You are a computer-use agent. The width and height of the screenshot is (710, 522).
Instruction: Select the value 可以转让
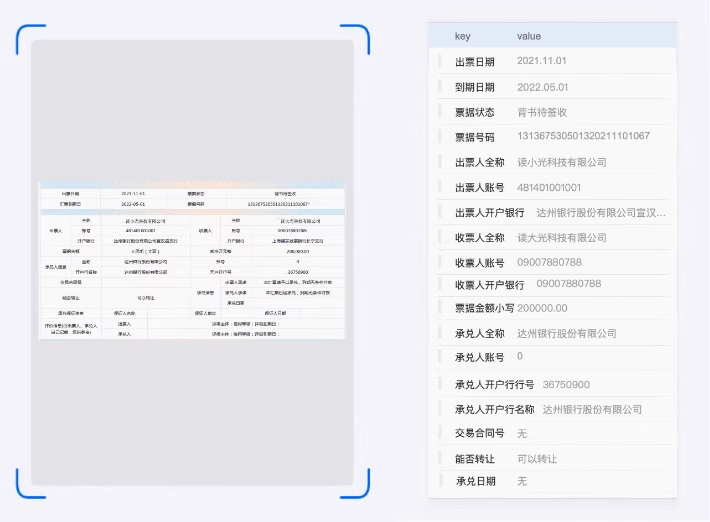537,459
